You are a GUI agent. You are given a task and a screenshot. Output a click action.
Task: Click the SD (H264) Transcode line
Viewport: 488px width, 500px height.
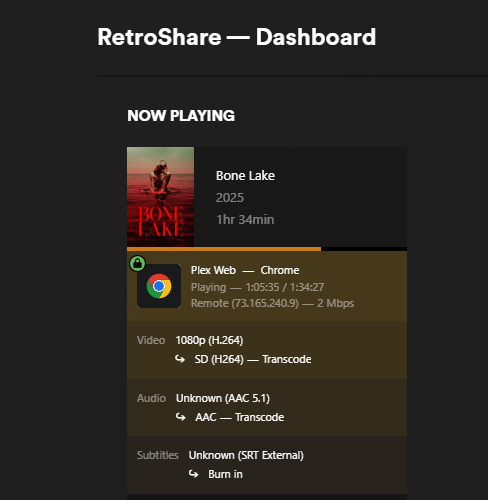(253, 359)
